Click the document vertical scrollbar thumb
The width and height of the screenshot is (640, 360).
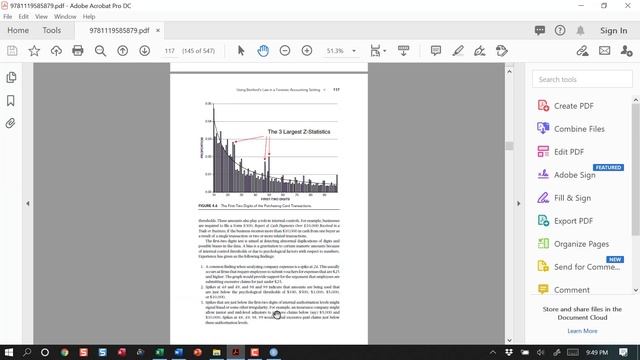(509, 146)
